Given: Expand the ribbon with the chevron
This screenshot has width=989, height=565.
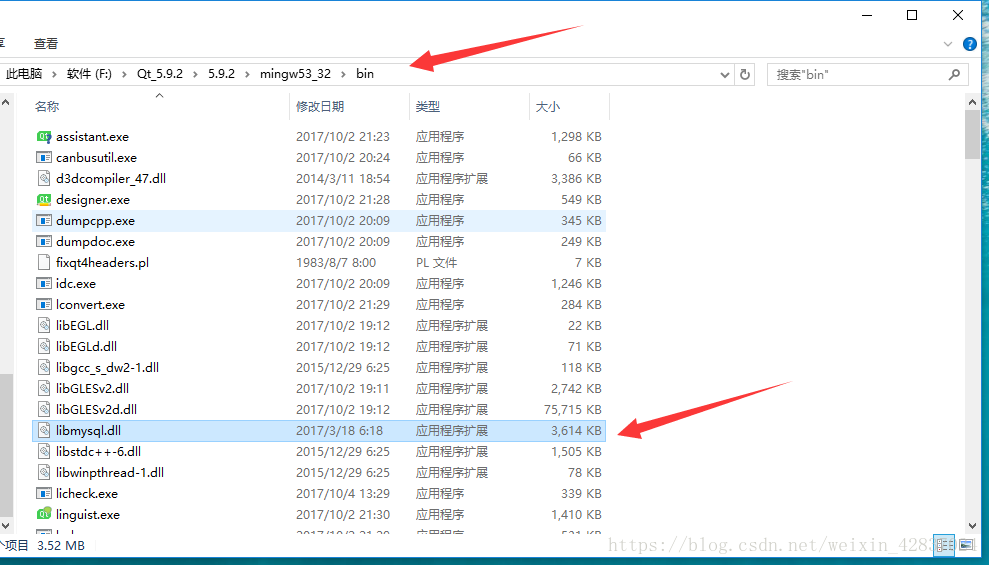Looking at the screenshot, I should [947, 44].
